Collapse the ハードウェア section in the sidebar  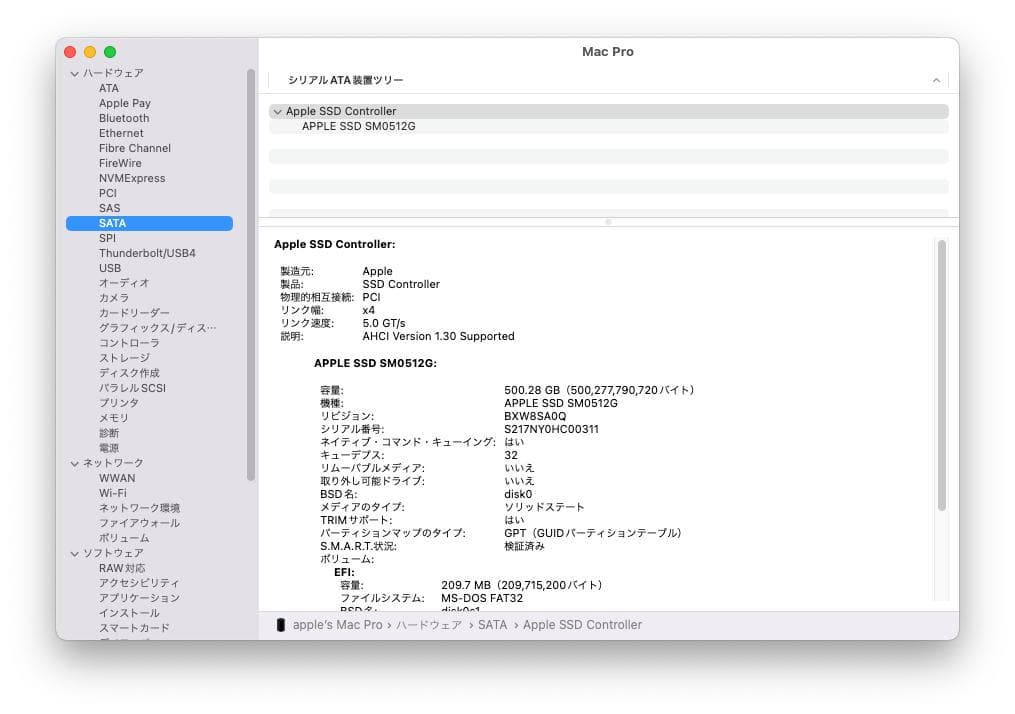pos(74,73)
